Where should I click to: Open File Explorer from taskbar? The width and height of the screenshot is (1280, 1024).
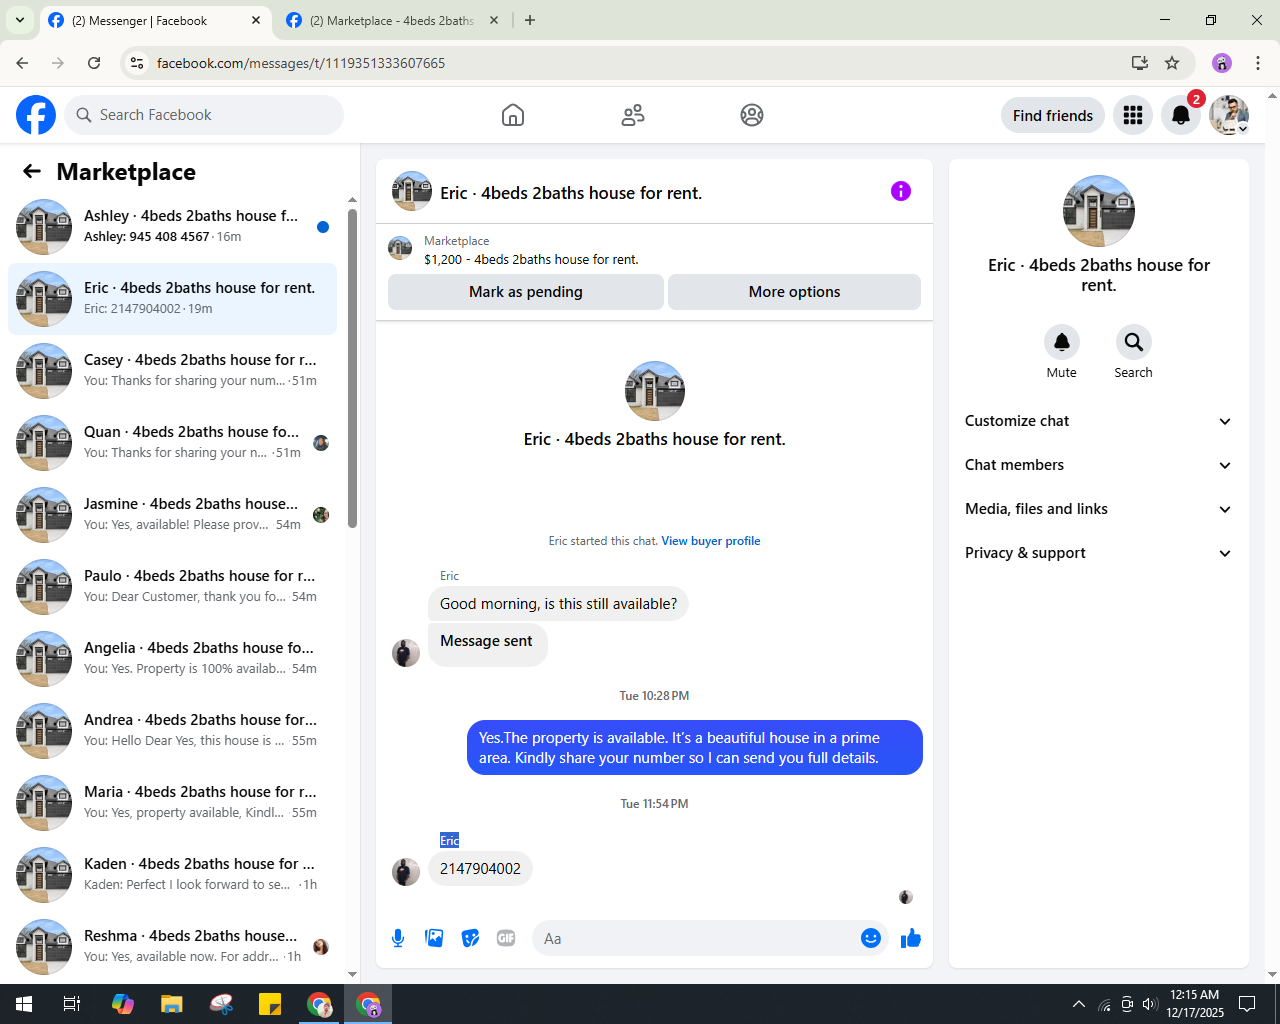tap(172, 1004)
